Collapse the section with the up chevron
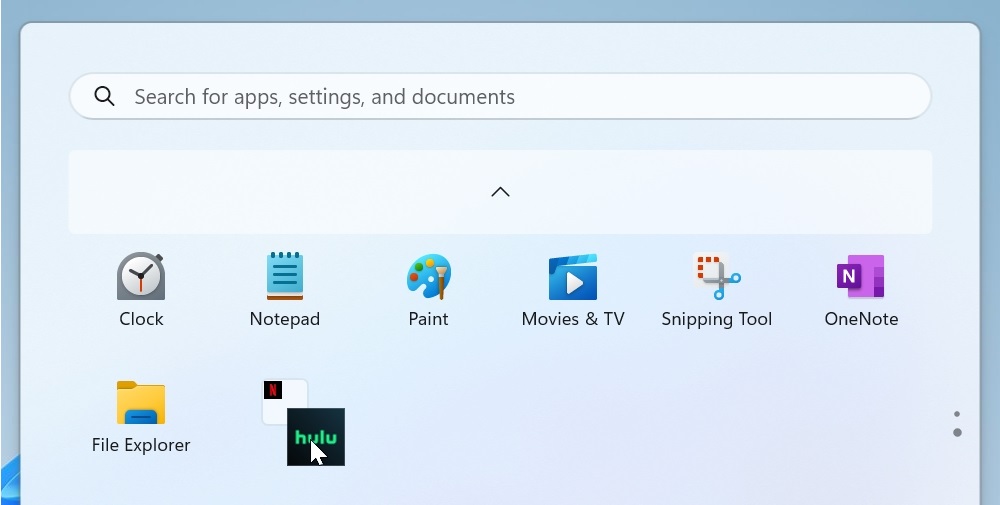Screen dimensions: 1000x505 click(x=500, y=192)
